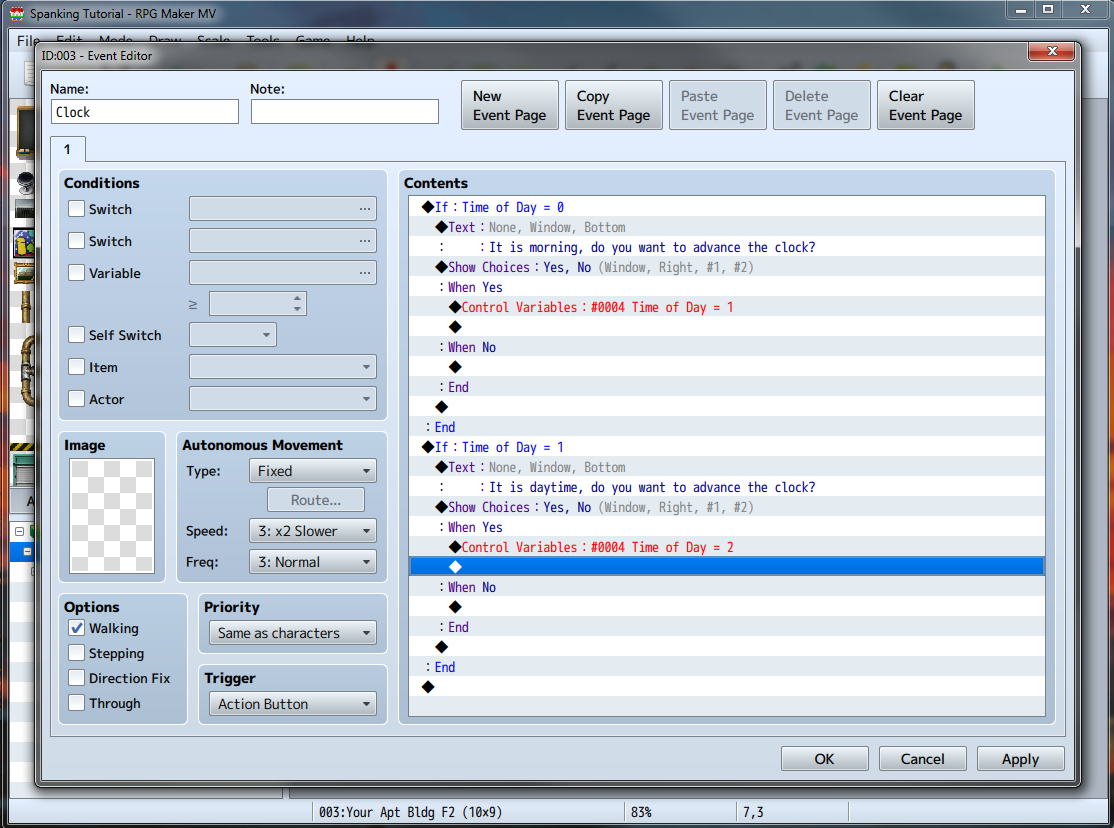The width and height of the screenshot is (1114, 828).
Task: Click the variable value stepper arrows
Action: (x=298, y=303)
